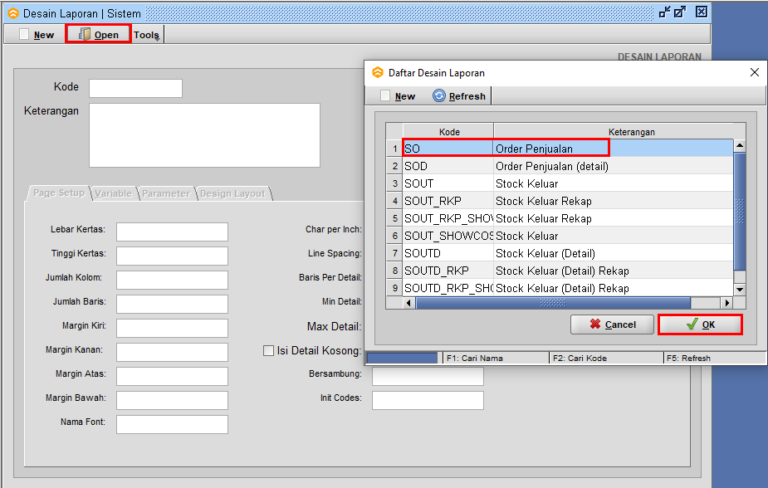Click New in Daftar Desain Laporan dialog

pos(398,96)
